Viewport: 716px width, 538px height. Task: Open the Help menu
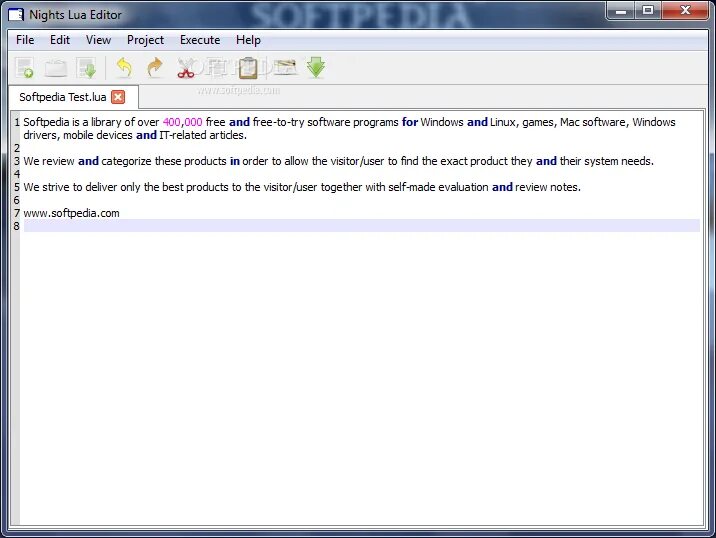[x=248, y=40]
